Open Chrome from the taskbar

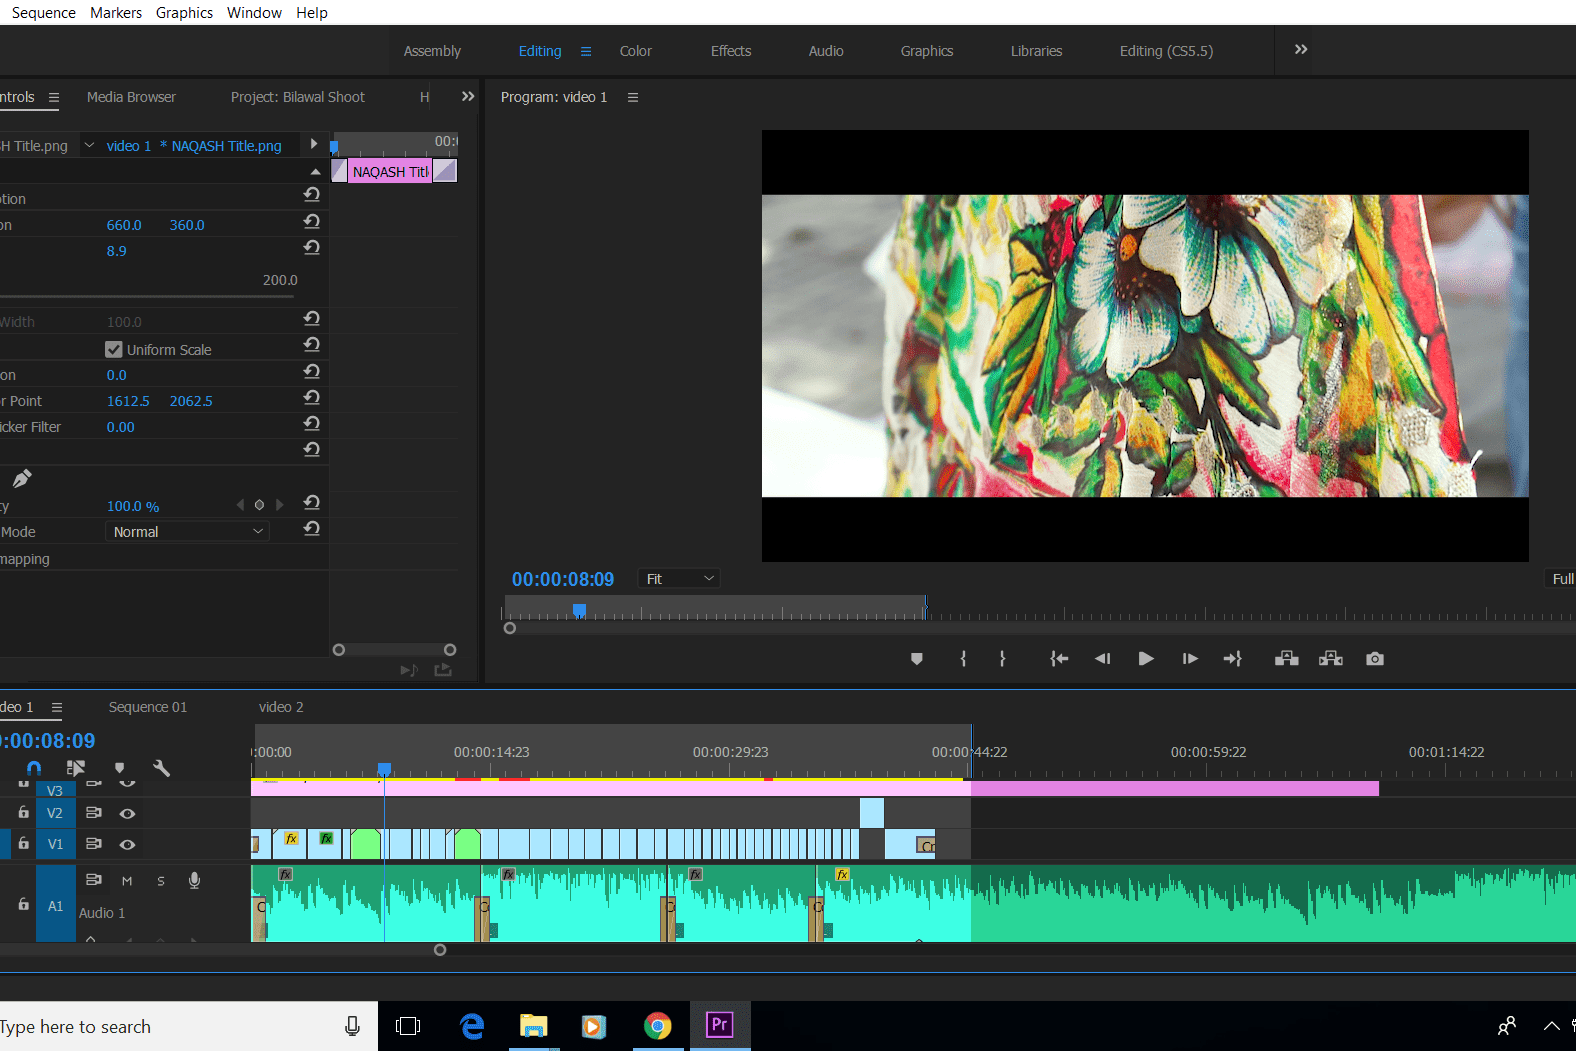657,1026
